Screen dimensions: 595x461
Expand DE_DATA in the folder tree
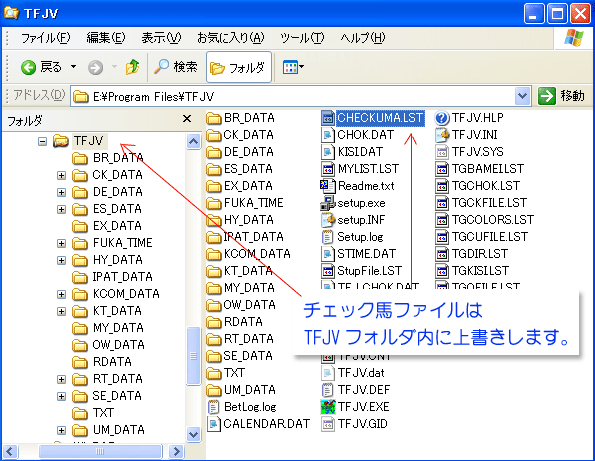click(61, 192)
